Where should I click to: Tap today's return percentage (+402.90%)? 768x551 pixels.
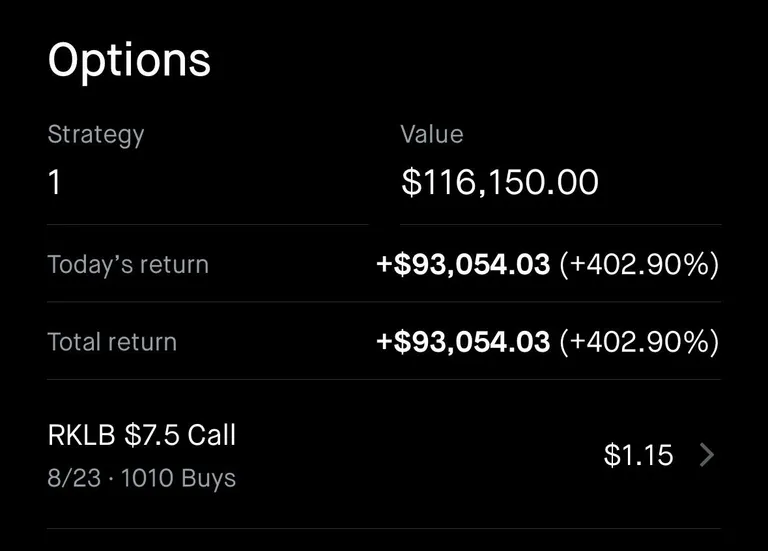pyautogui.click(x=638, y=265)
